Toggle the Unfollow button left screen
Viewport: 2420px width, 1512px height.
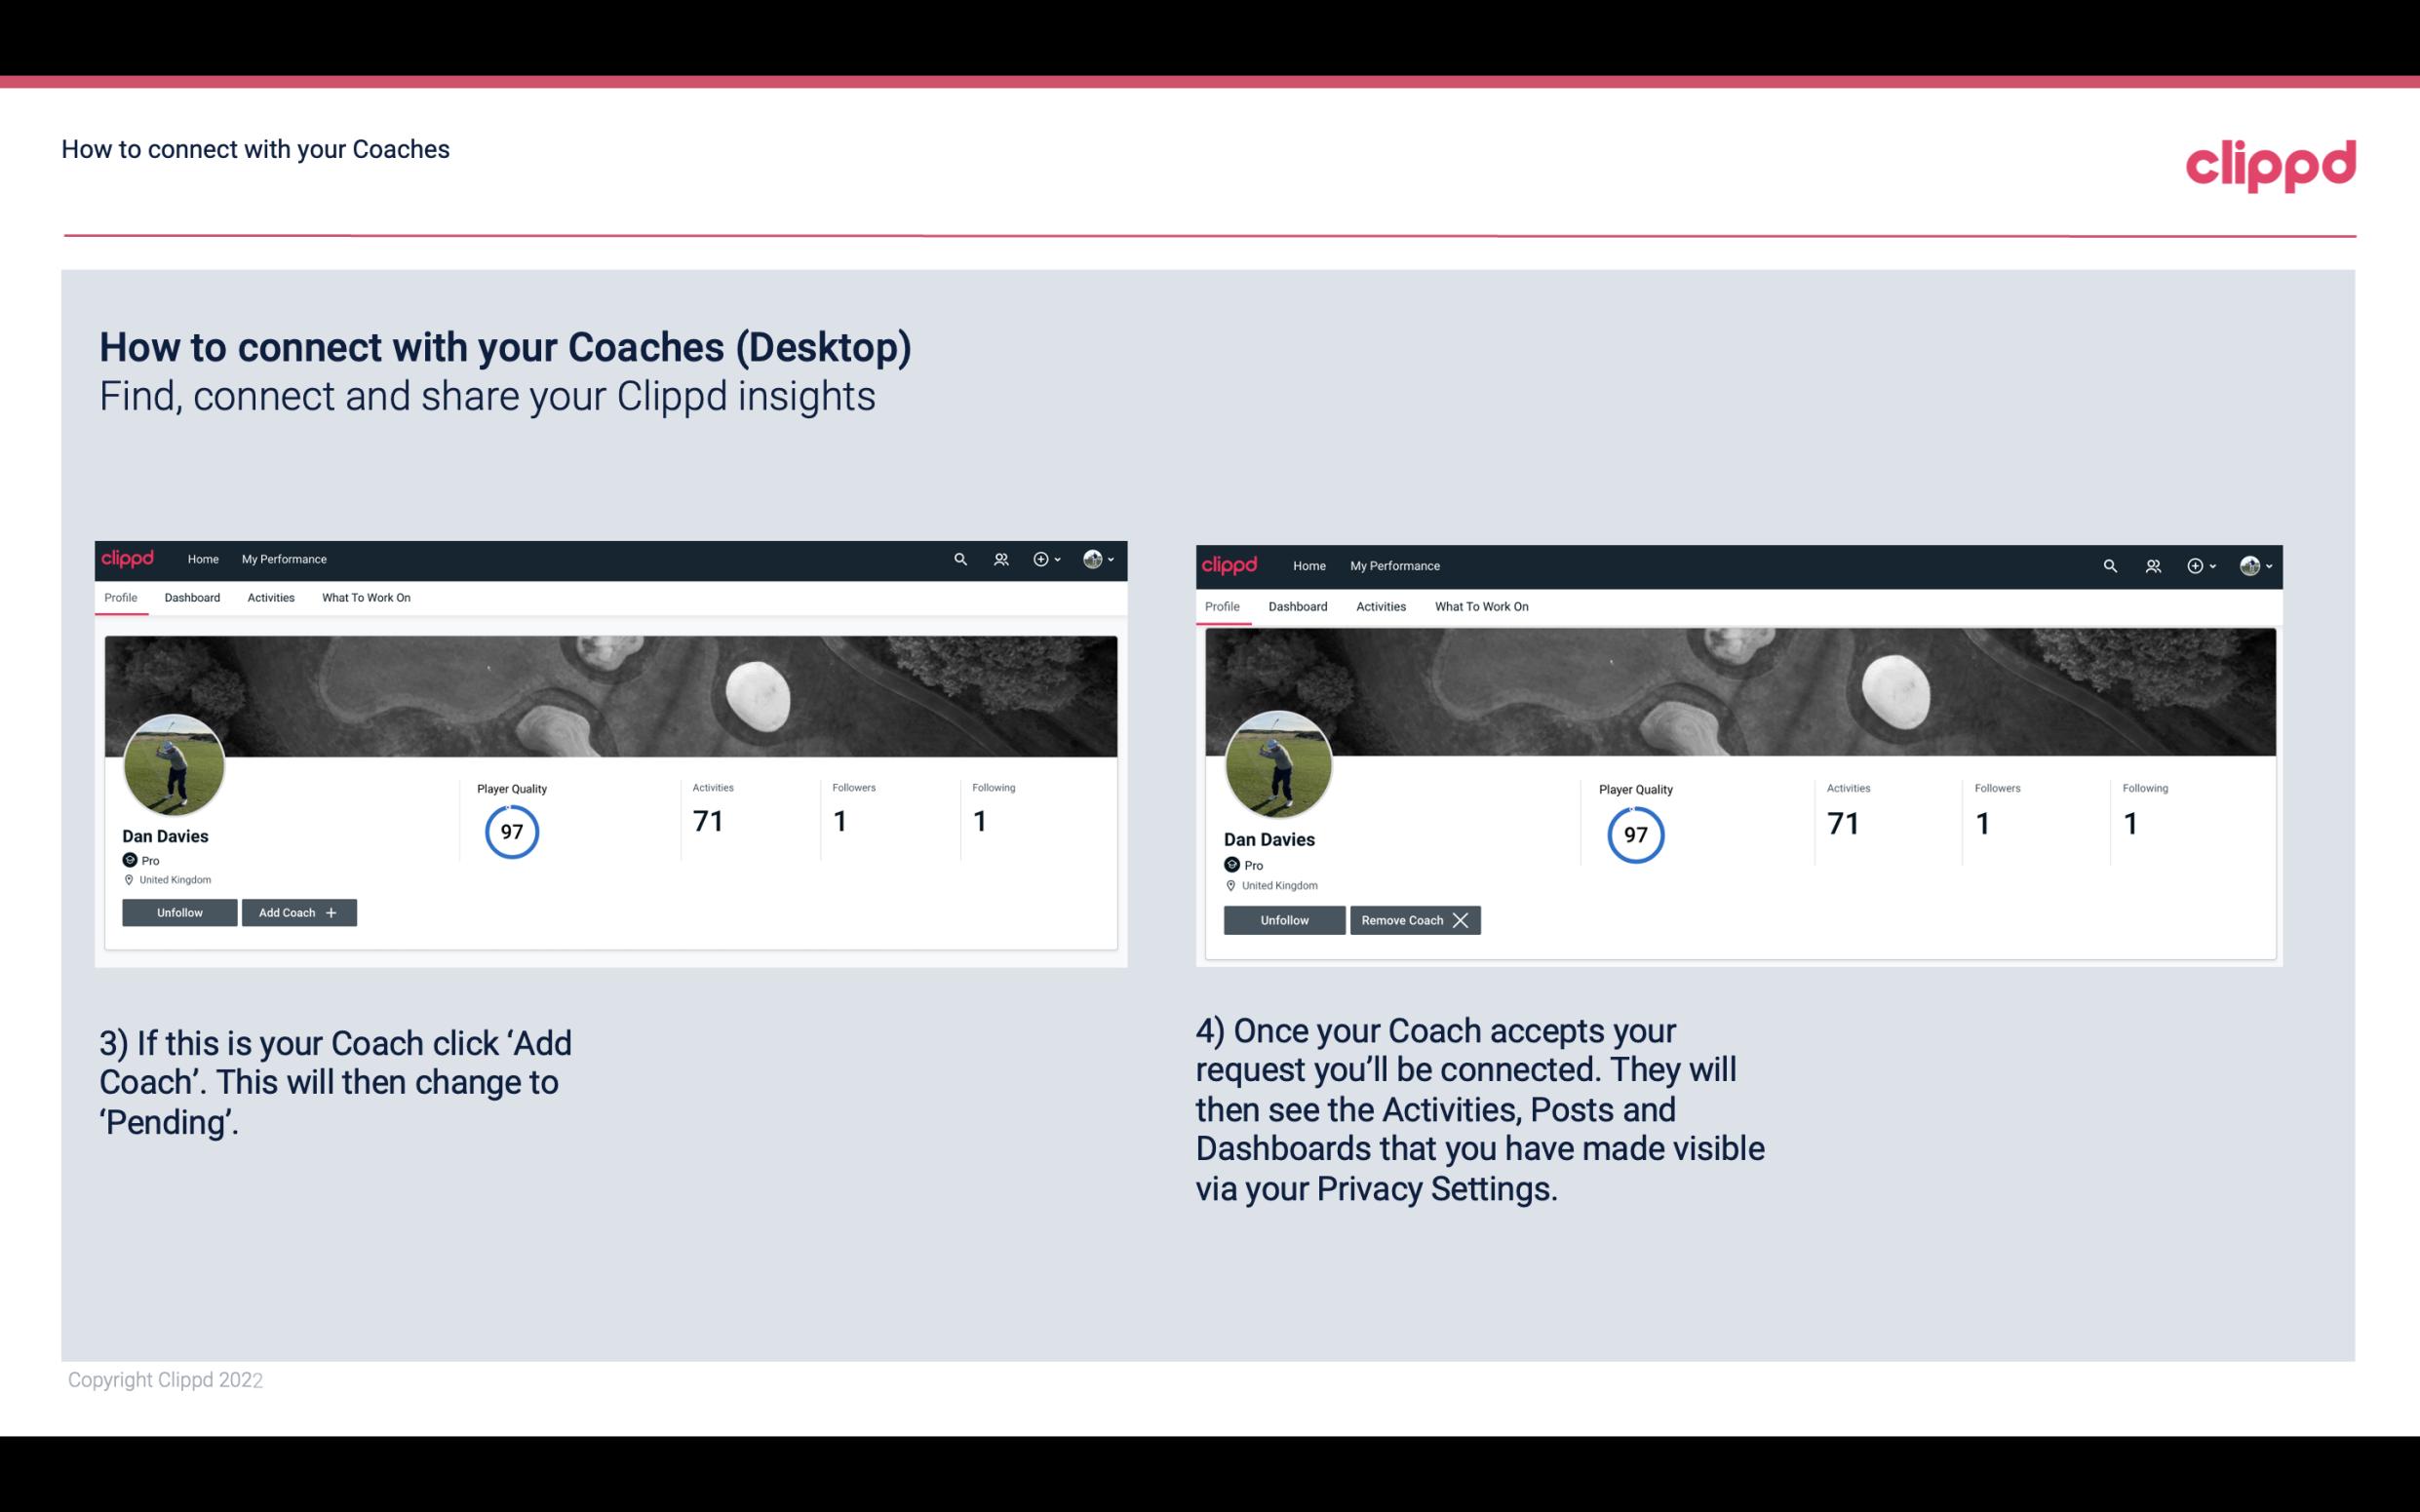(179, 911)
